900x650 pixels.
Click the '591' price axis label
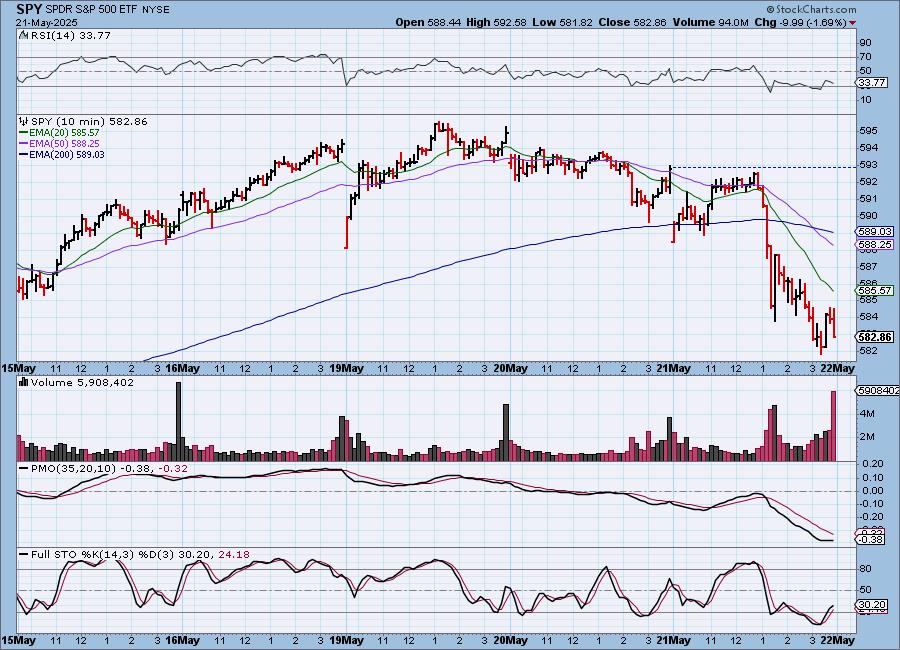[x=868, y=199]
